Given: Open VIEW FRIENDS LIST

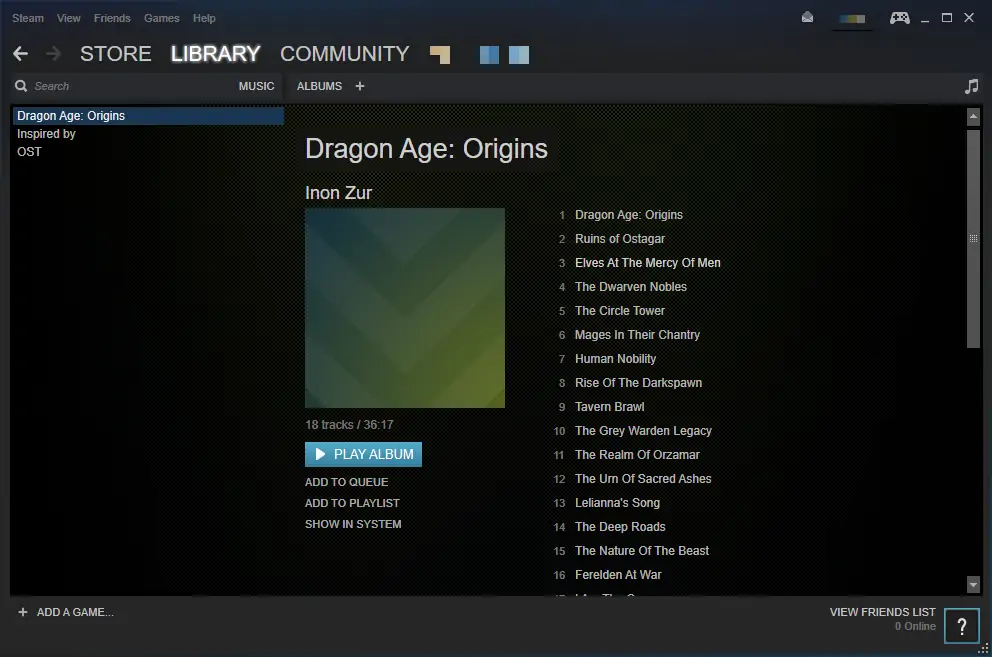Looking at the screenshot, I should click(883, 612).
